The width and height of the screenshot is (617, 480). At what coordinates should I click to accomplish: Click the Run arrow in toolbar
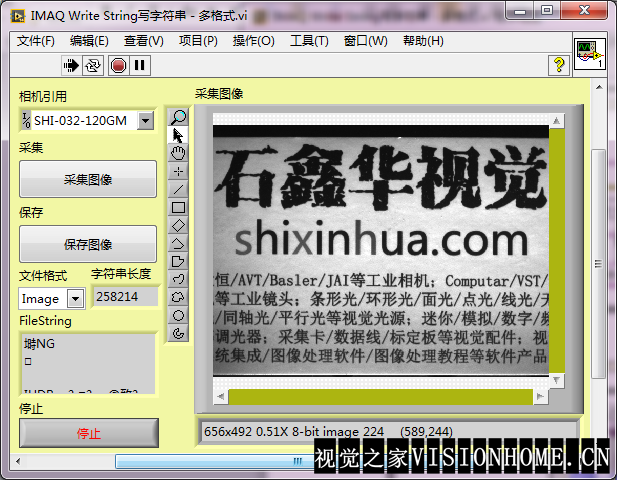72,65
